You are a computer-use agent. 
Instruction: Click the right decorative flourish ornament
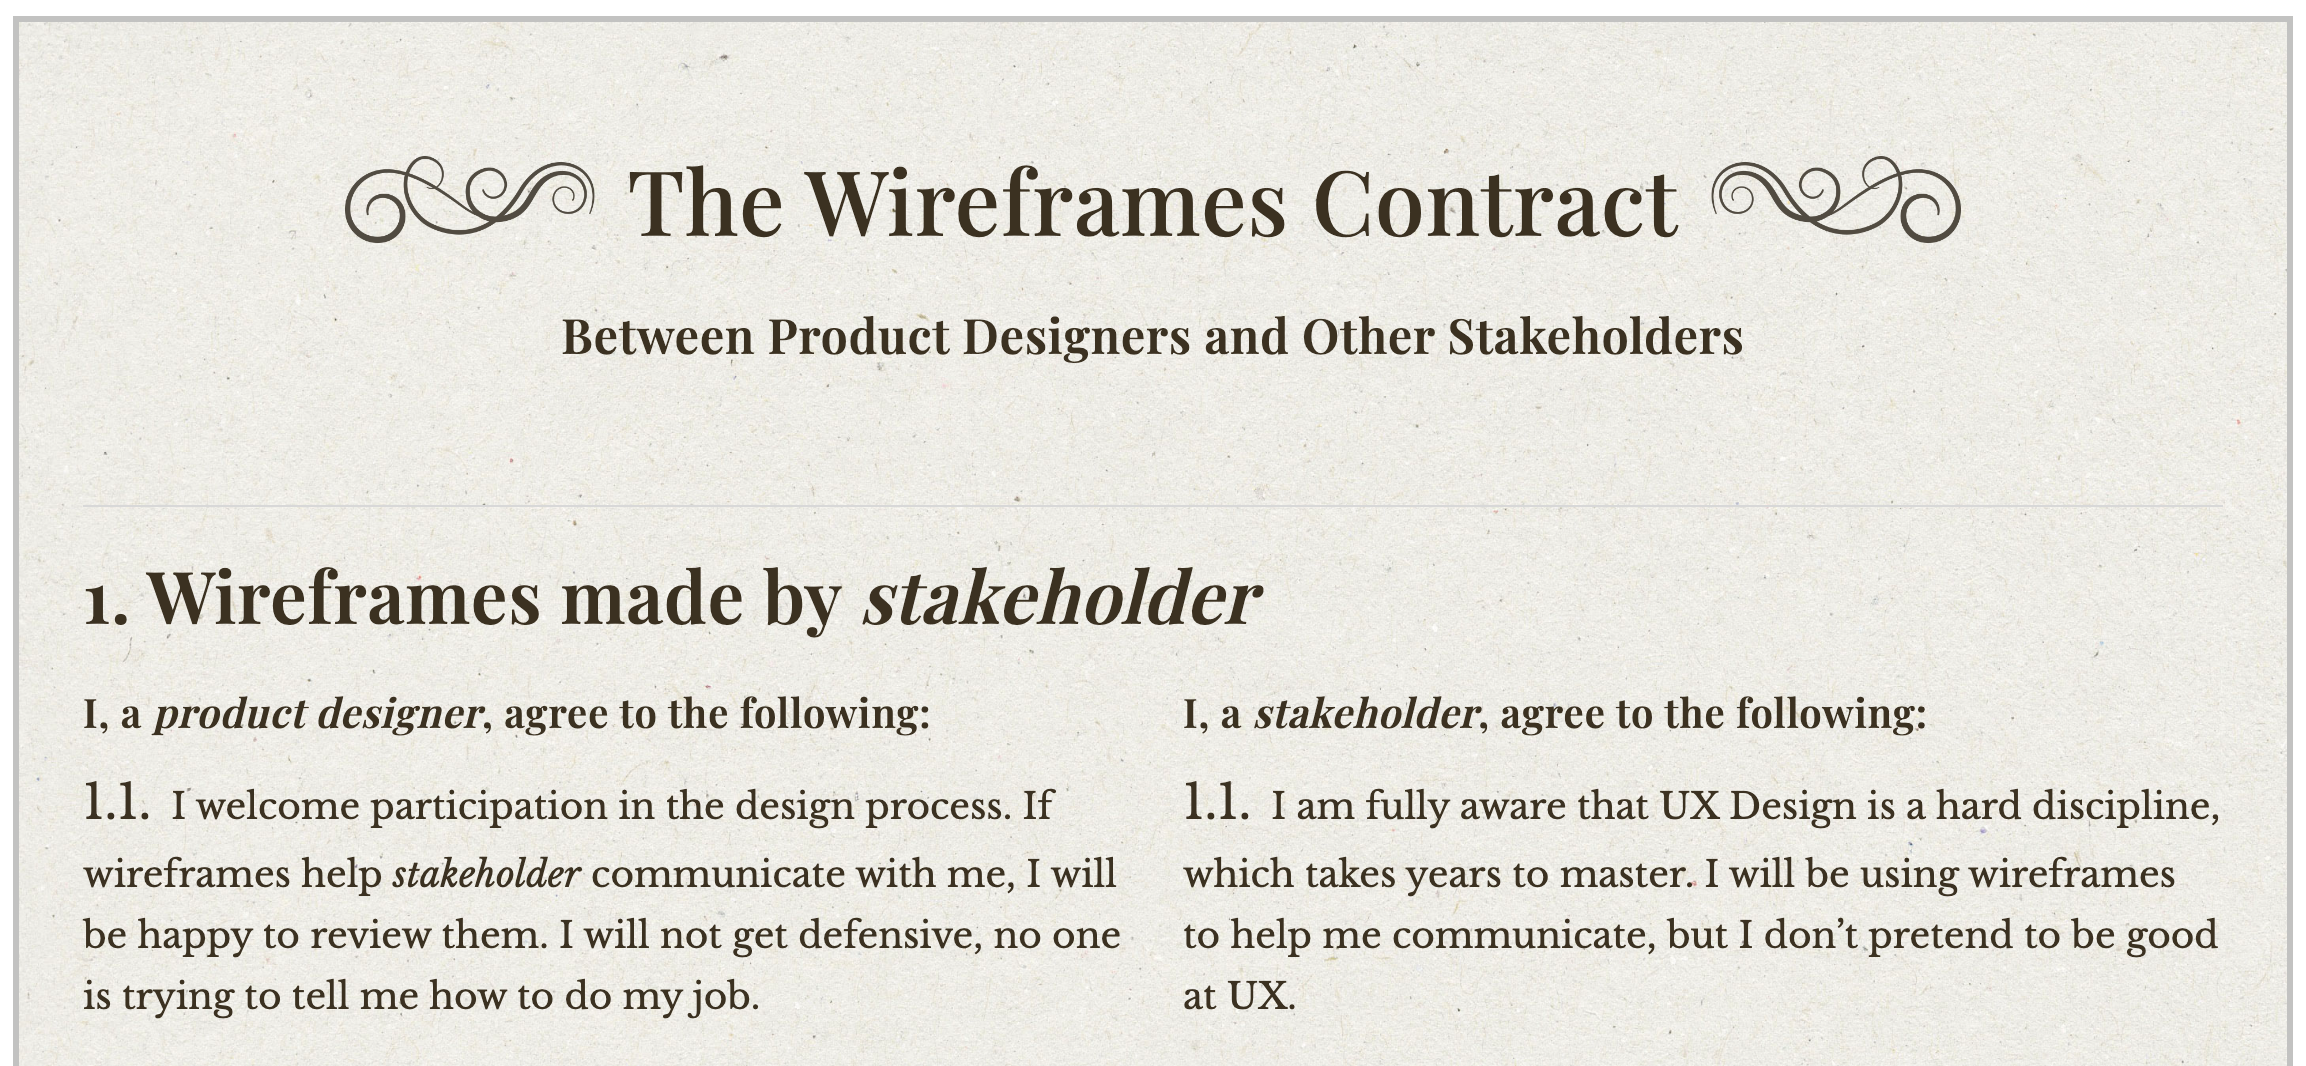click(x=1836, y=199)
